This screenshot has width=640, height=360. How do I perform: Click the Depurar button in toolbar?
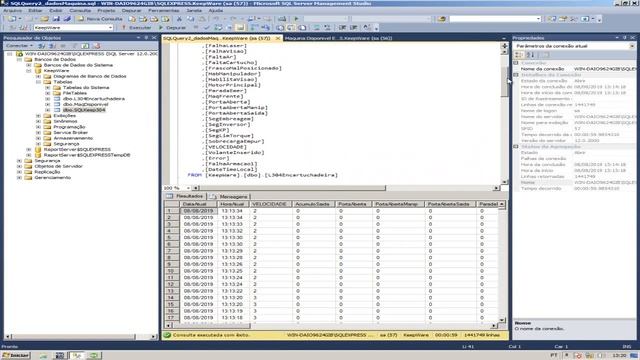pyautogui.click(x=172, y=28)
